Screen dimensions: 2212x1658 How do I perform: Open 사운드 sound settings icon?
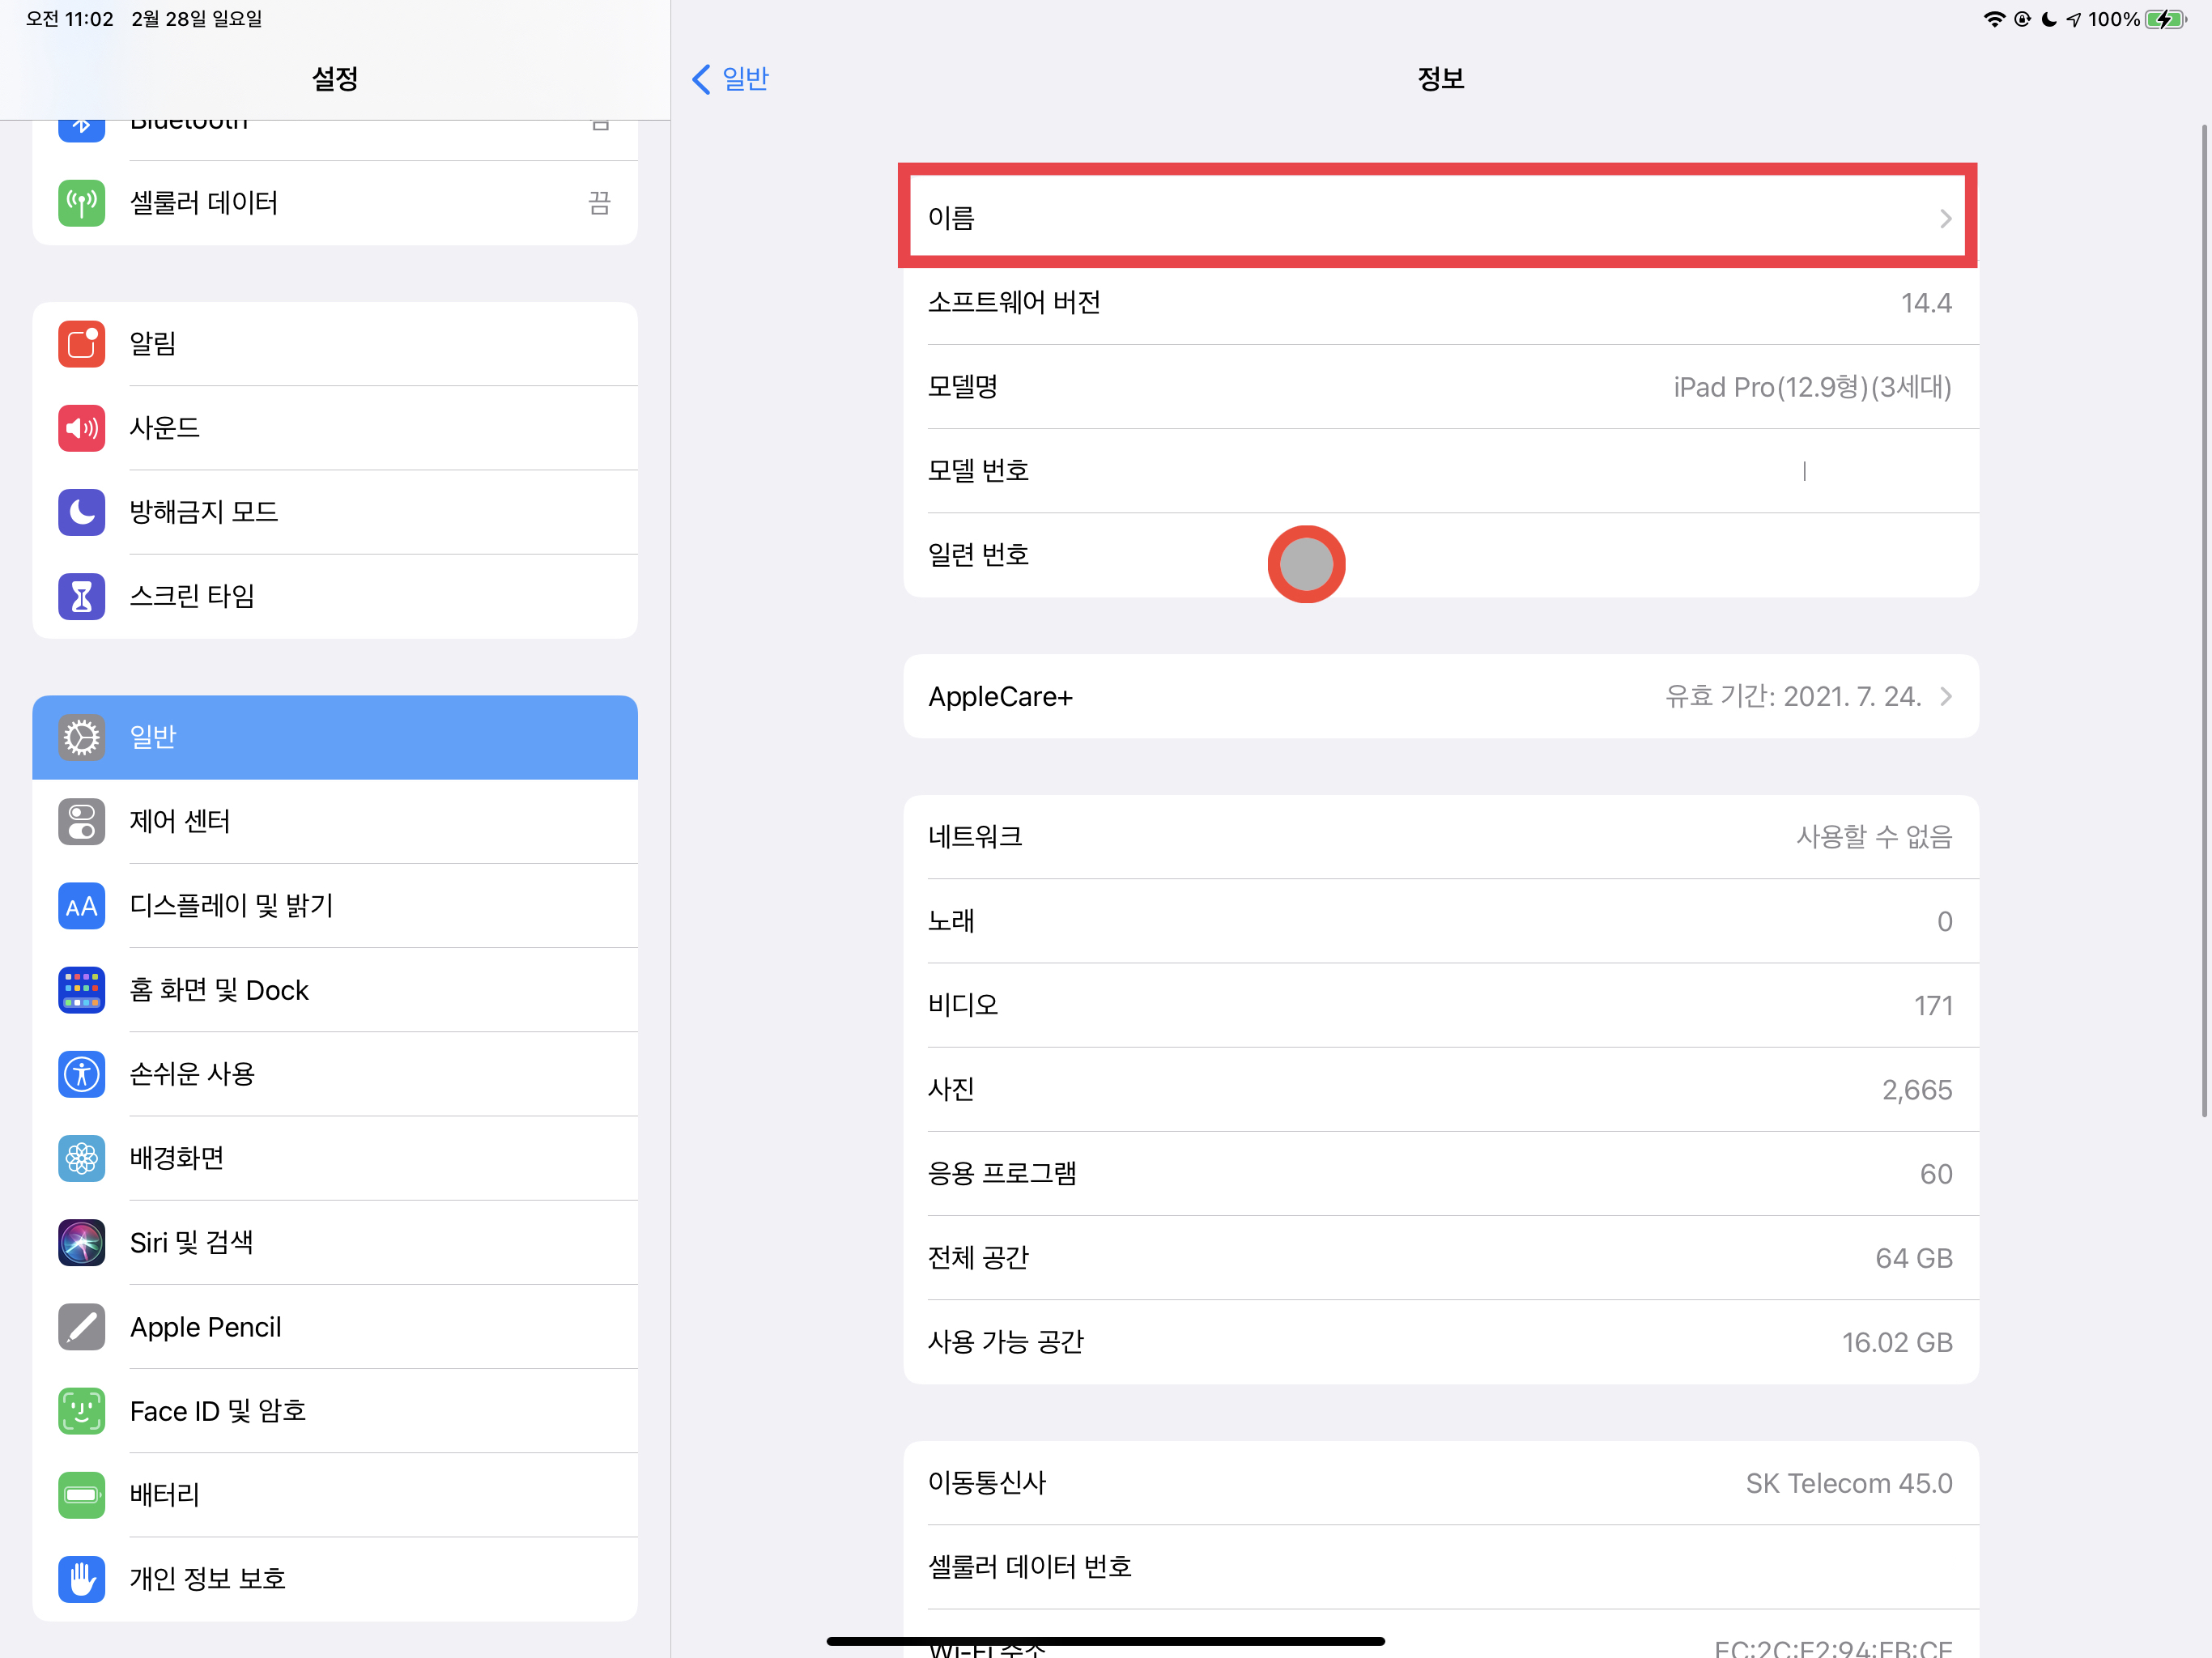(81, 428)
